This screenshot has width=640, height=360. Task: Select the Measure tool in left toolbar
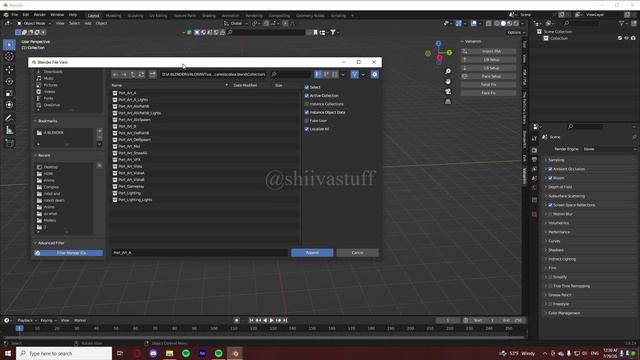click(x=9, y=130)
